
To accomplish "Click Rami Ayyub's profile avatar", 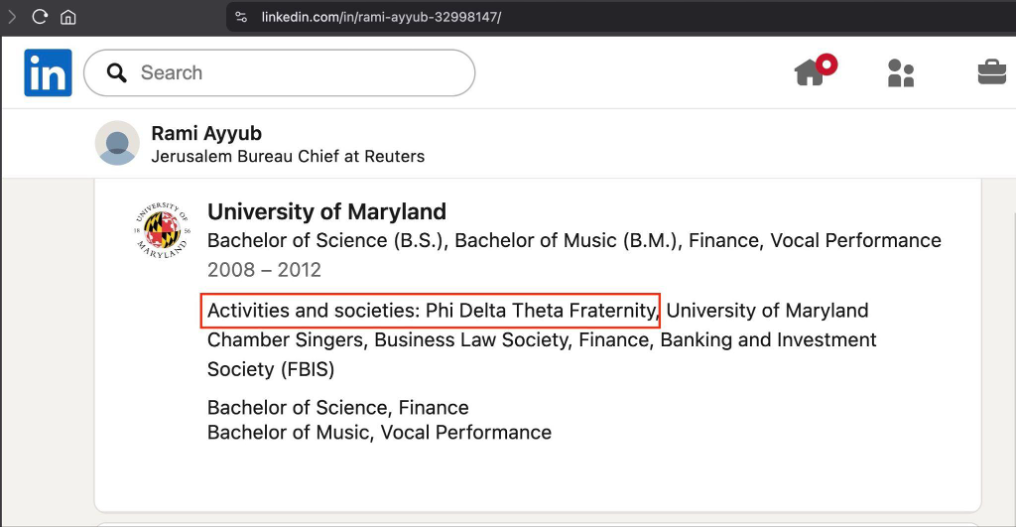I will [117, 144].
